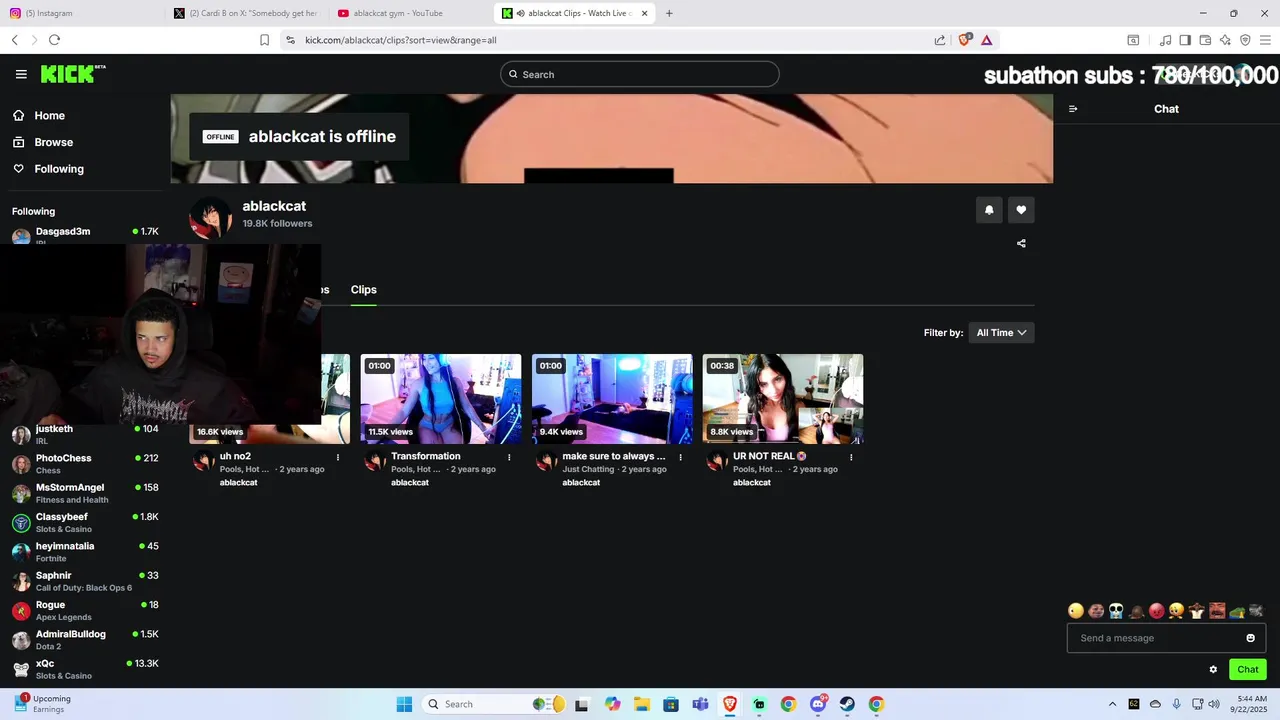Open heyimnatalia channel in Following list
This screenshot has height=720, width=1280.
[85, 552]
